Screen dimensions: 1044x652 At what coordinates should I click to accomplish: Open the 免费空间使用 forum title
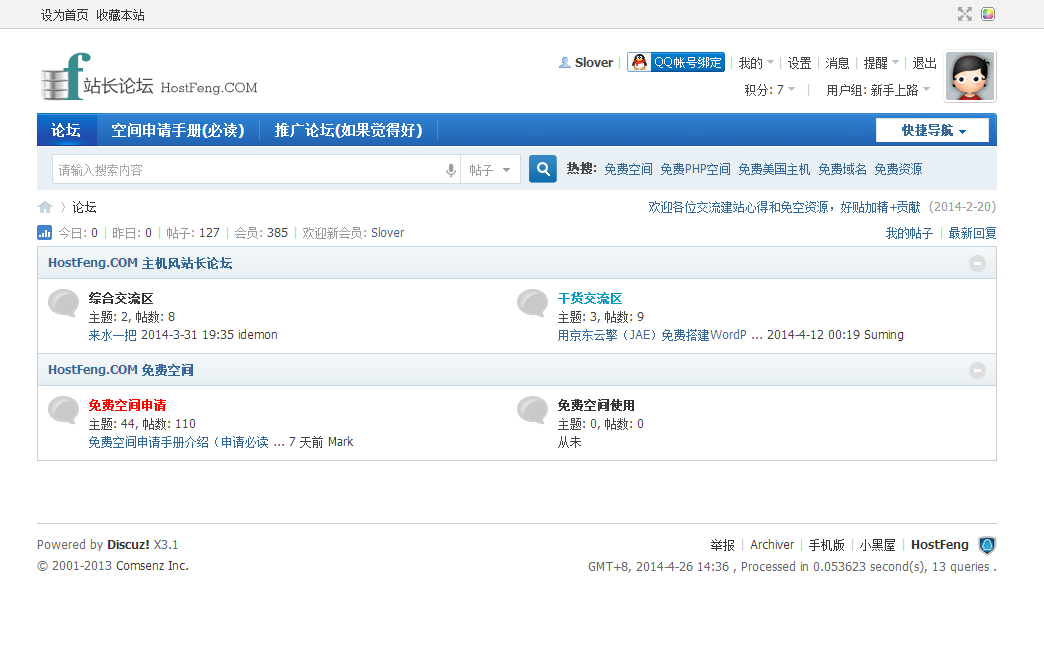[x=596, y=405]
